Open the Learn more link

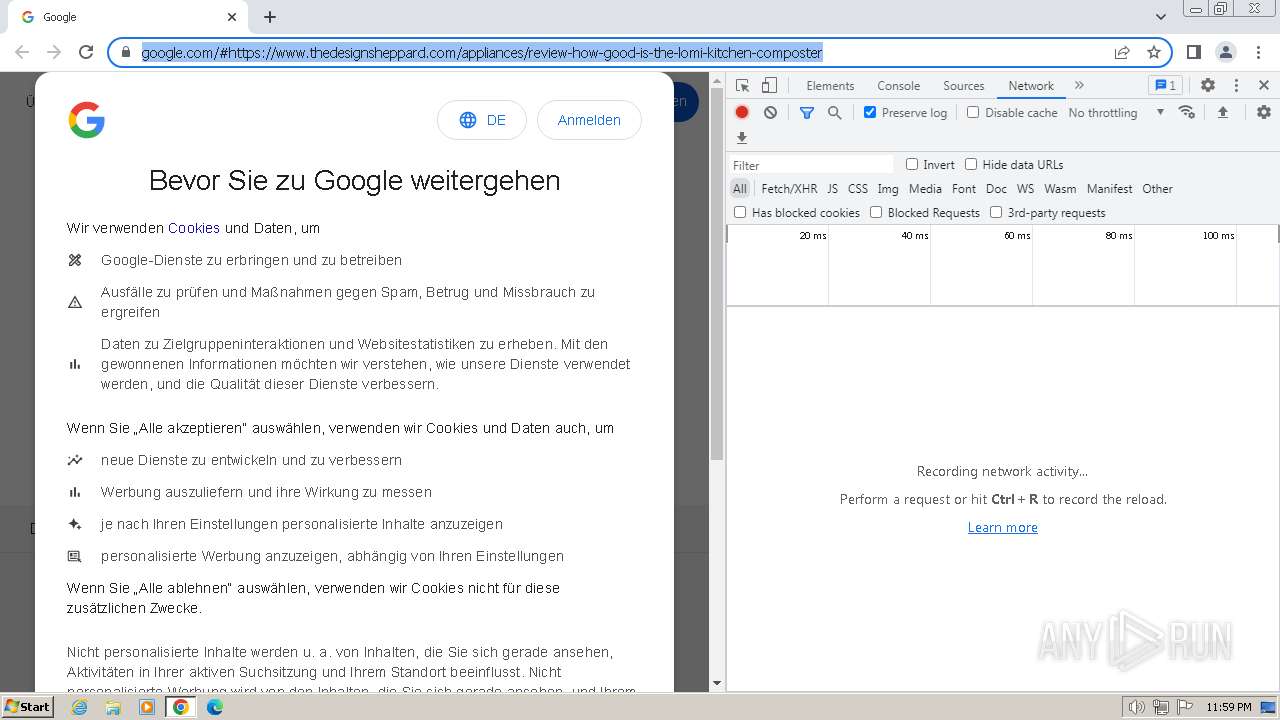tap(1003, 527)
